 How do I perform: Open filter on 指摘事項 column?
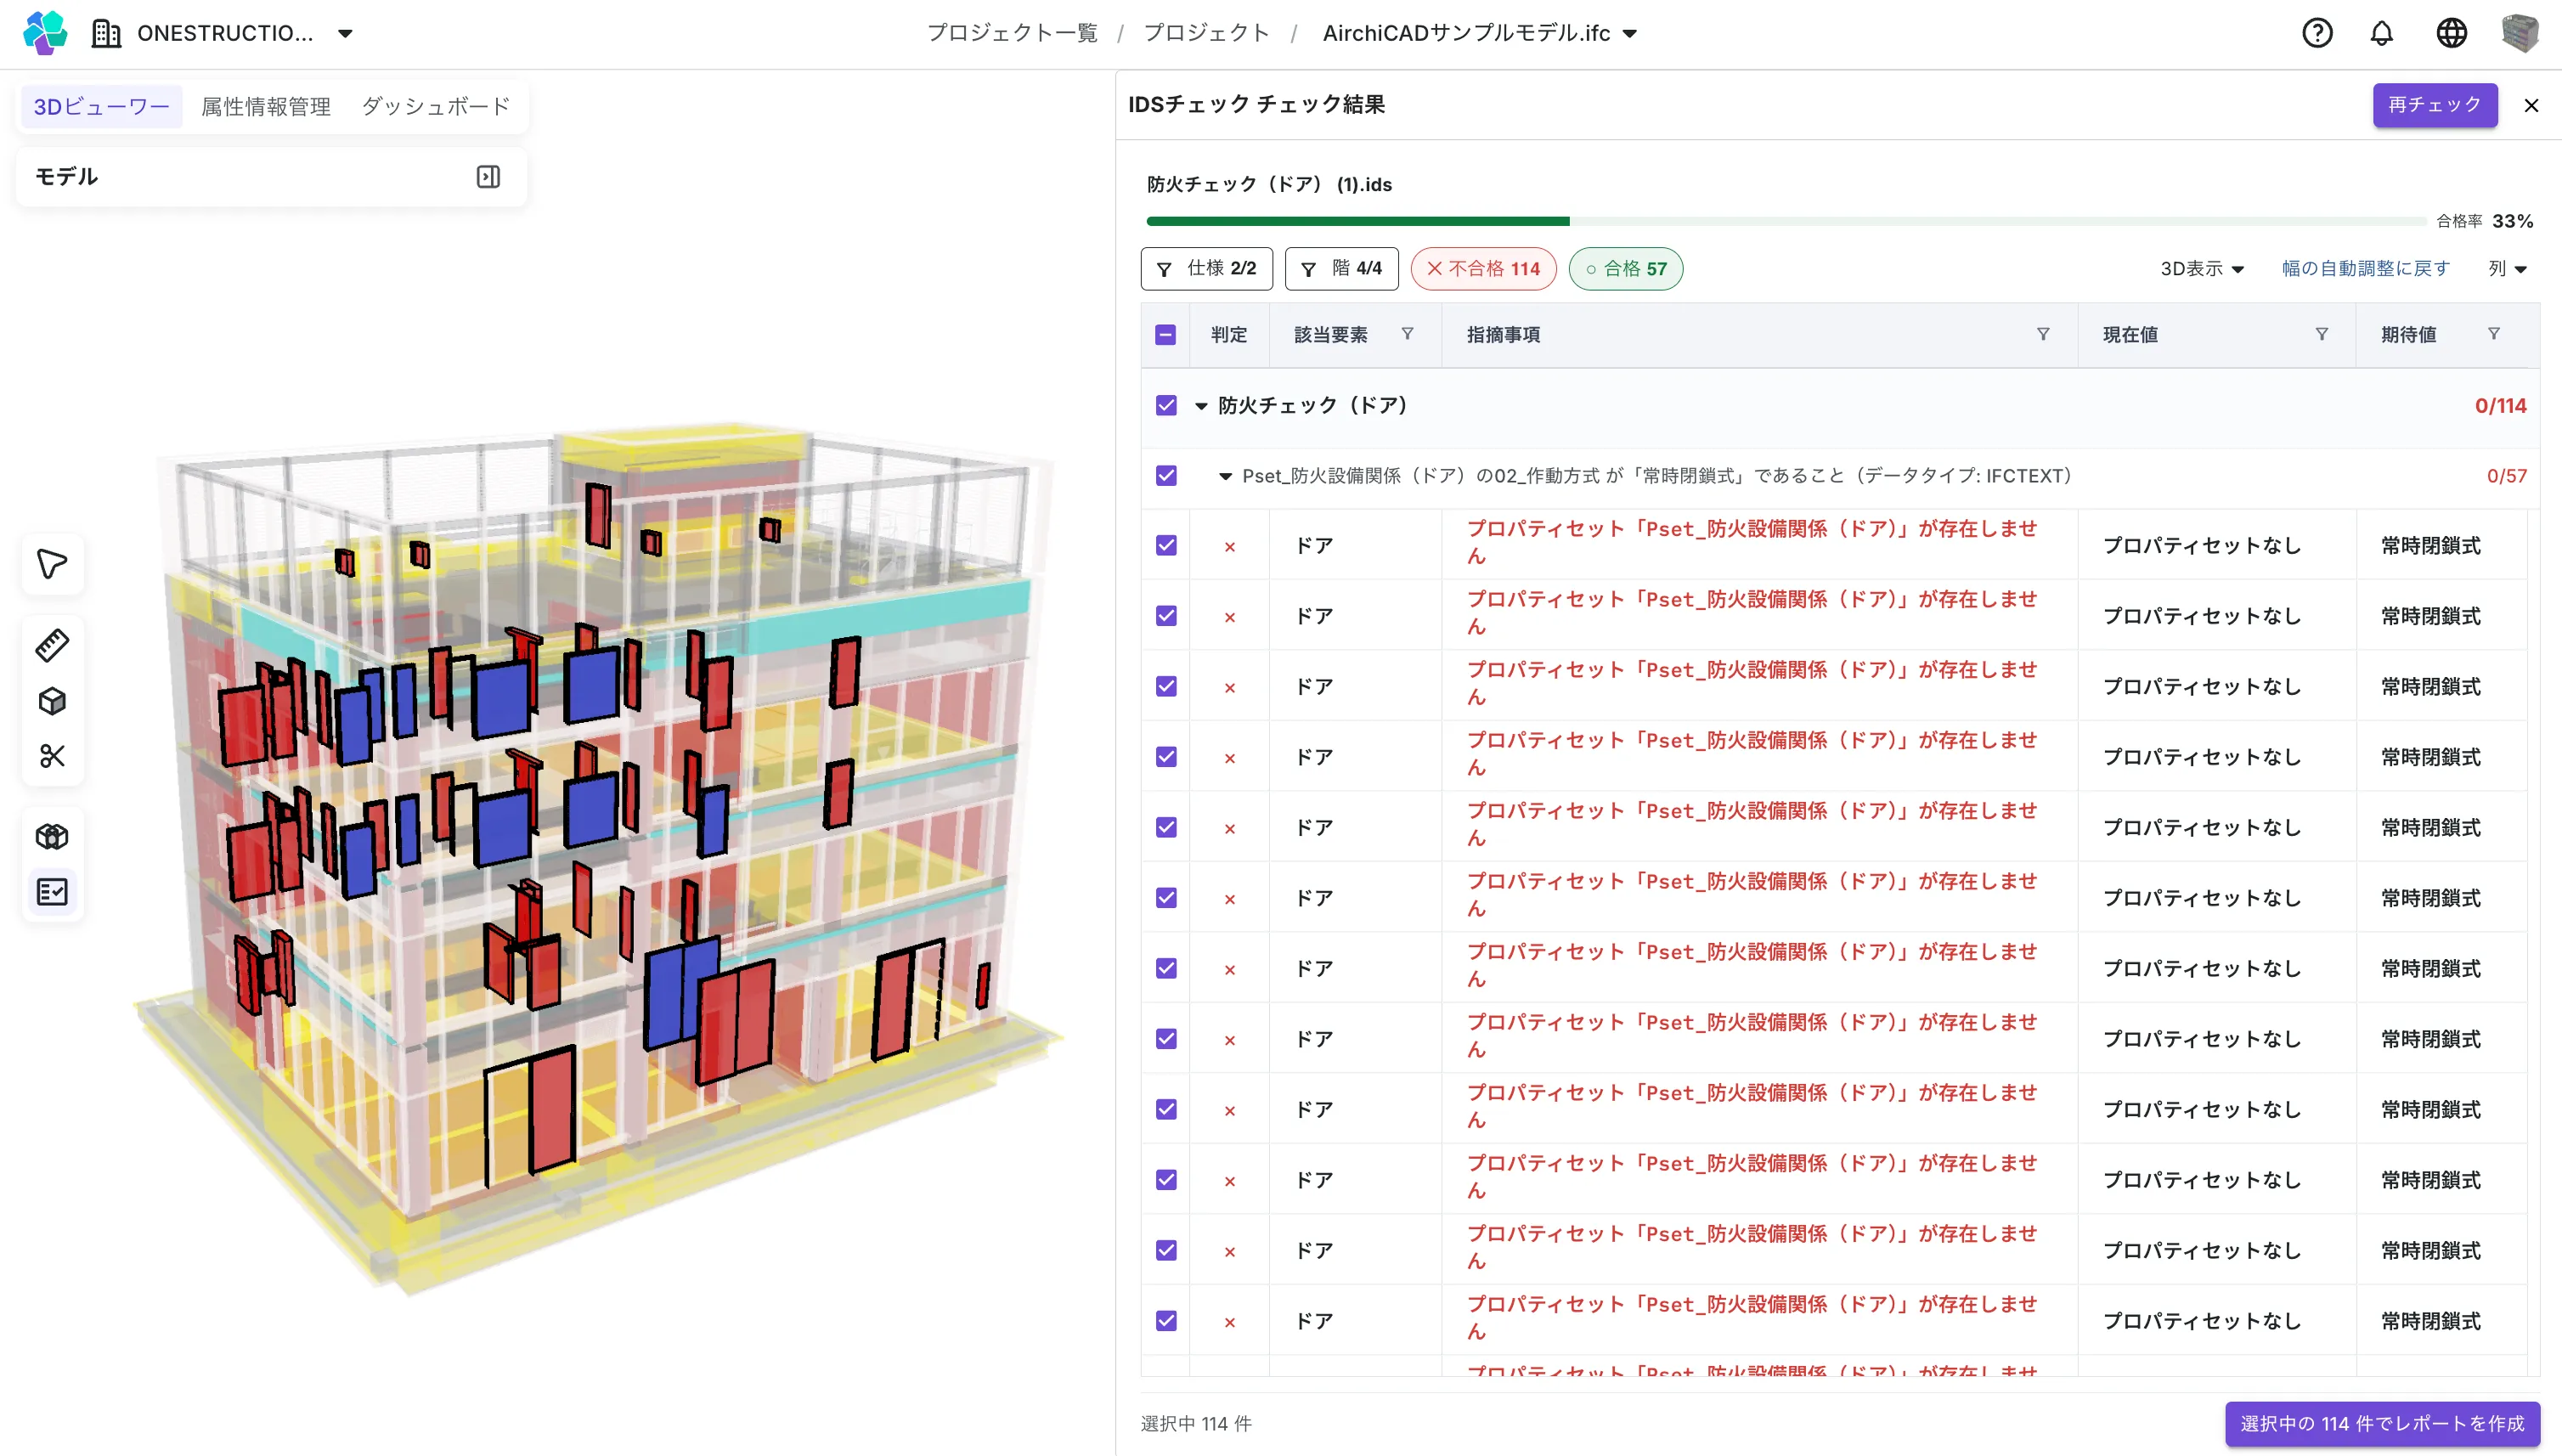click(2043, 334)
